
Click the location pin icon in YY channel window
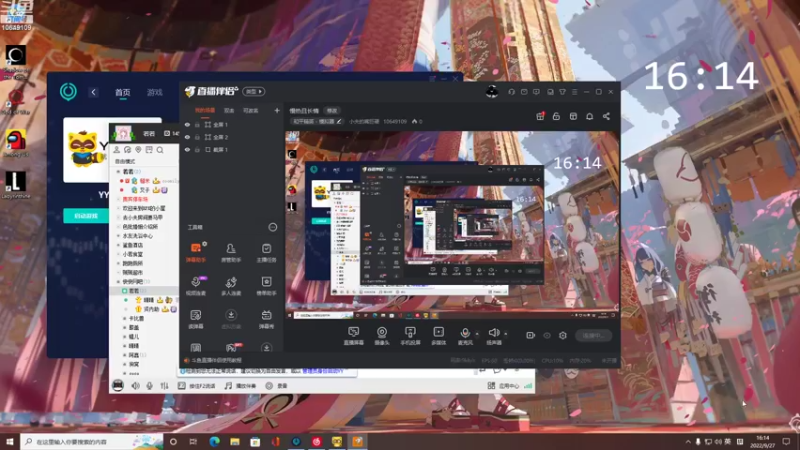point(138,150)
